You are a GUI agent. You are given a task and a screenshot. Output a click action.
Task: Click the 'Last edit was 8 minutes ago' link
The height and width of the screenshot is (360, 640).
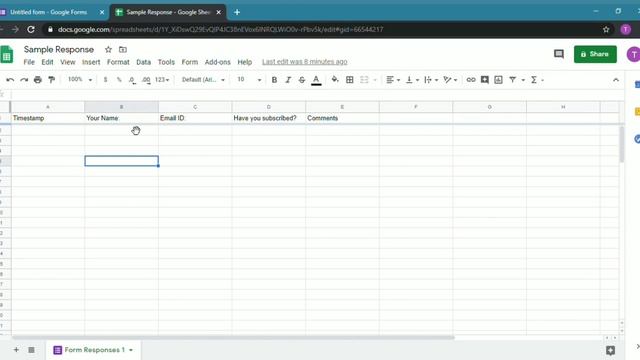click(x=304, y=62)
